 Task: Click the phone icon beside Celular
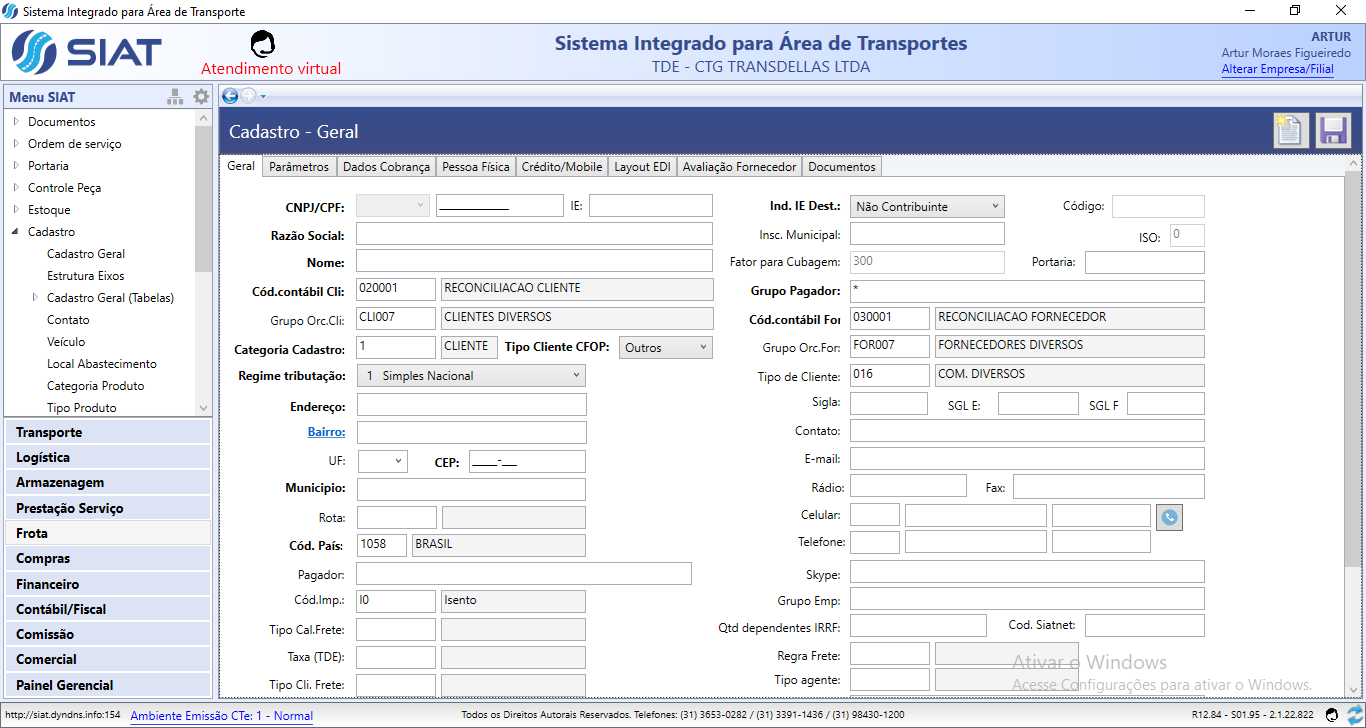point(1169,516)
